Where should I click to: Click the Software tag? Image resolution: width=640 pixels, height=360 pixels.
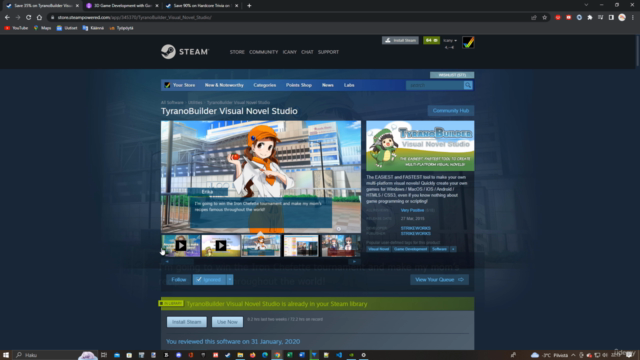[440, 249]
